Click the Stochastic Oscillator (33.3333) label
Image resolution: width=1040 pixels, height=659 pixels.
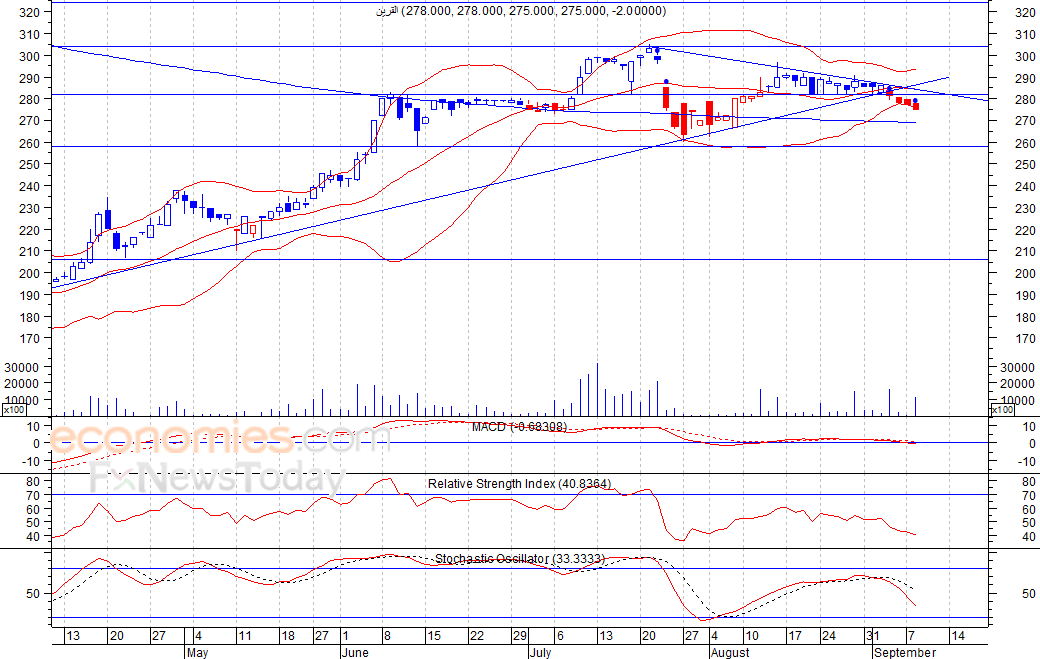tap(520, 559)
